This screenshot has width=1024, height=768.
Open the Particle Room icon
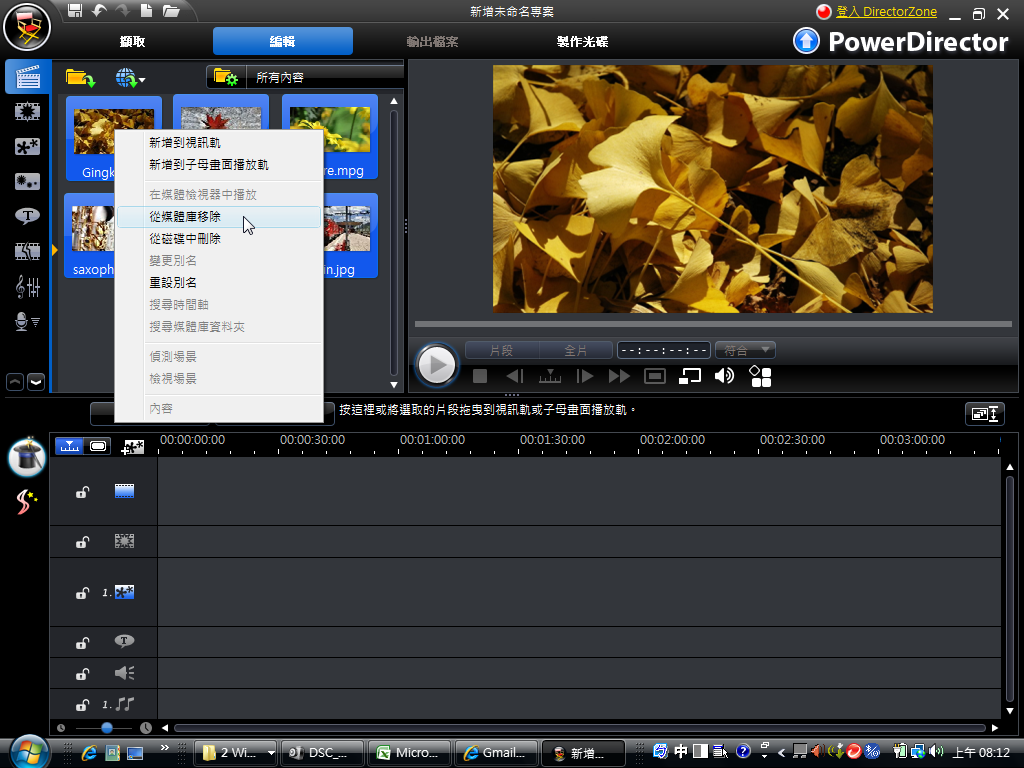point(27,181)
